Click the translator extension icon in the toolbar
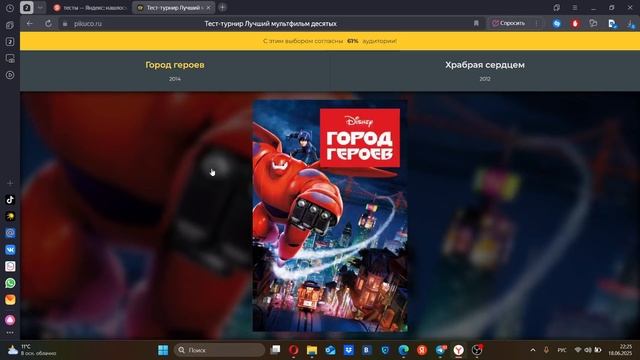The width and height of the screenshot is (640, 360). [x=612, y=24]
